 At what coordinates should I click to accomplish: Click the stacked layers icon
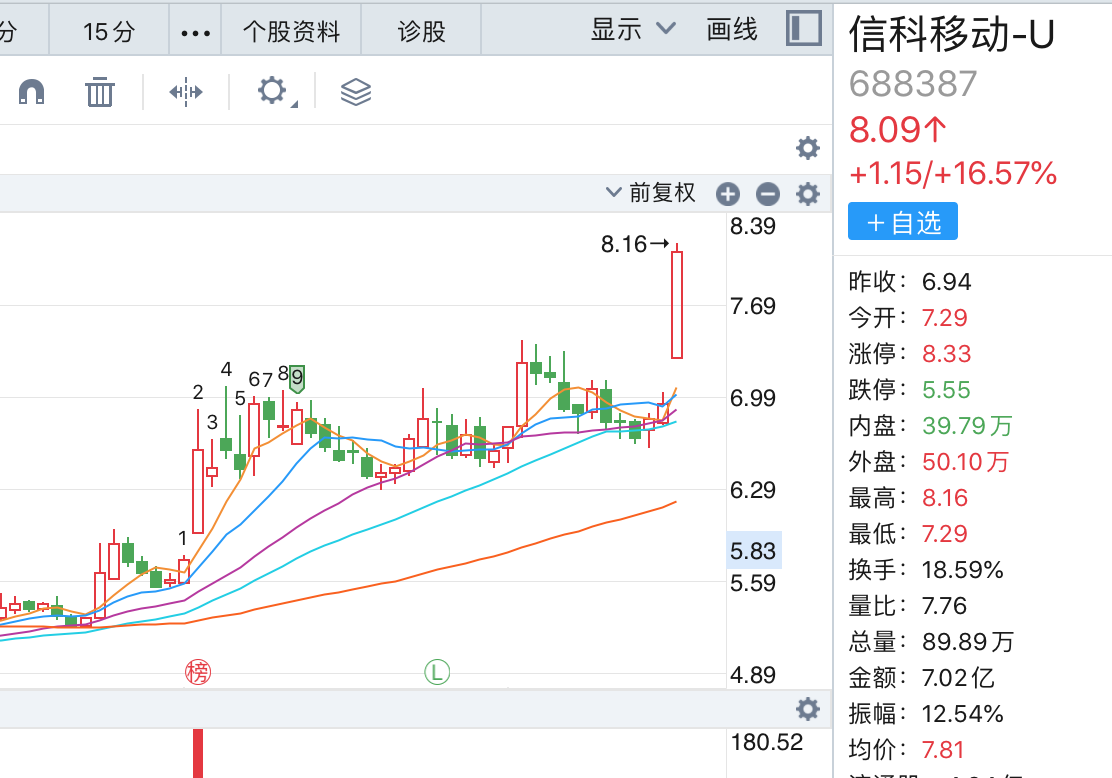pyautogui.click(x=356, y=92)
